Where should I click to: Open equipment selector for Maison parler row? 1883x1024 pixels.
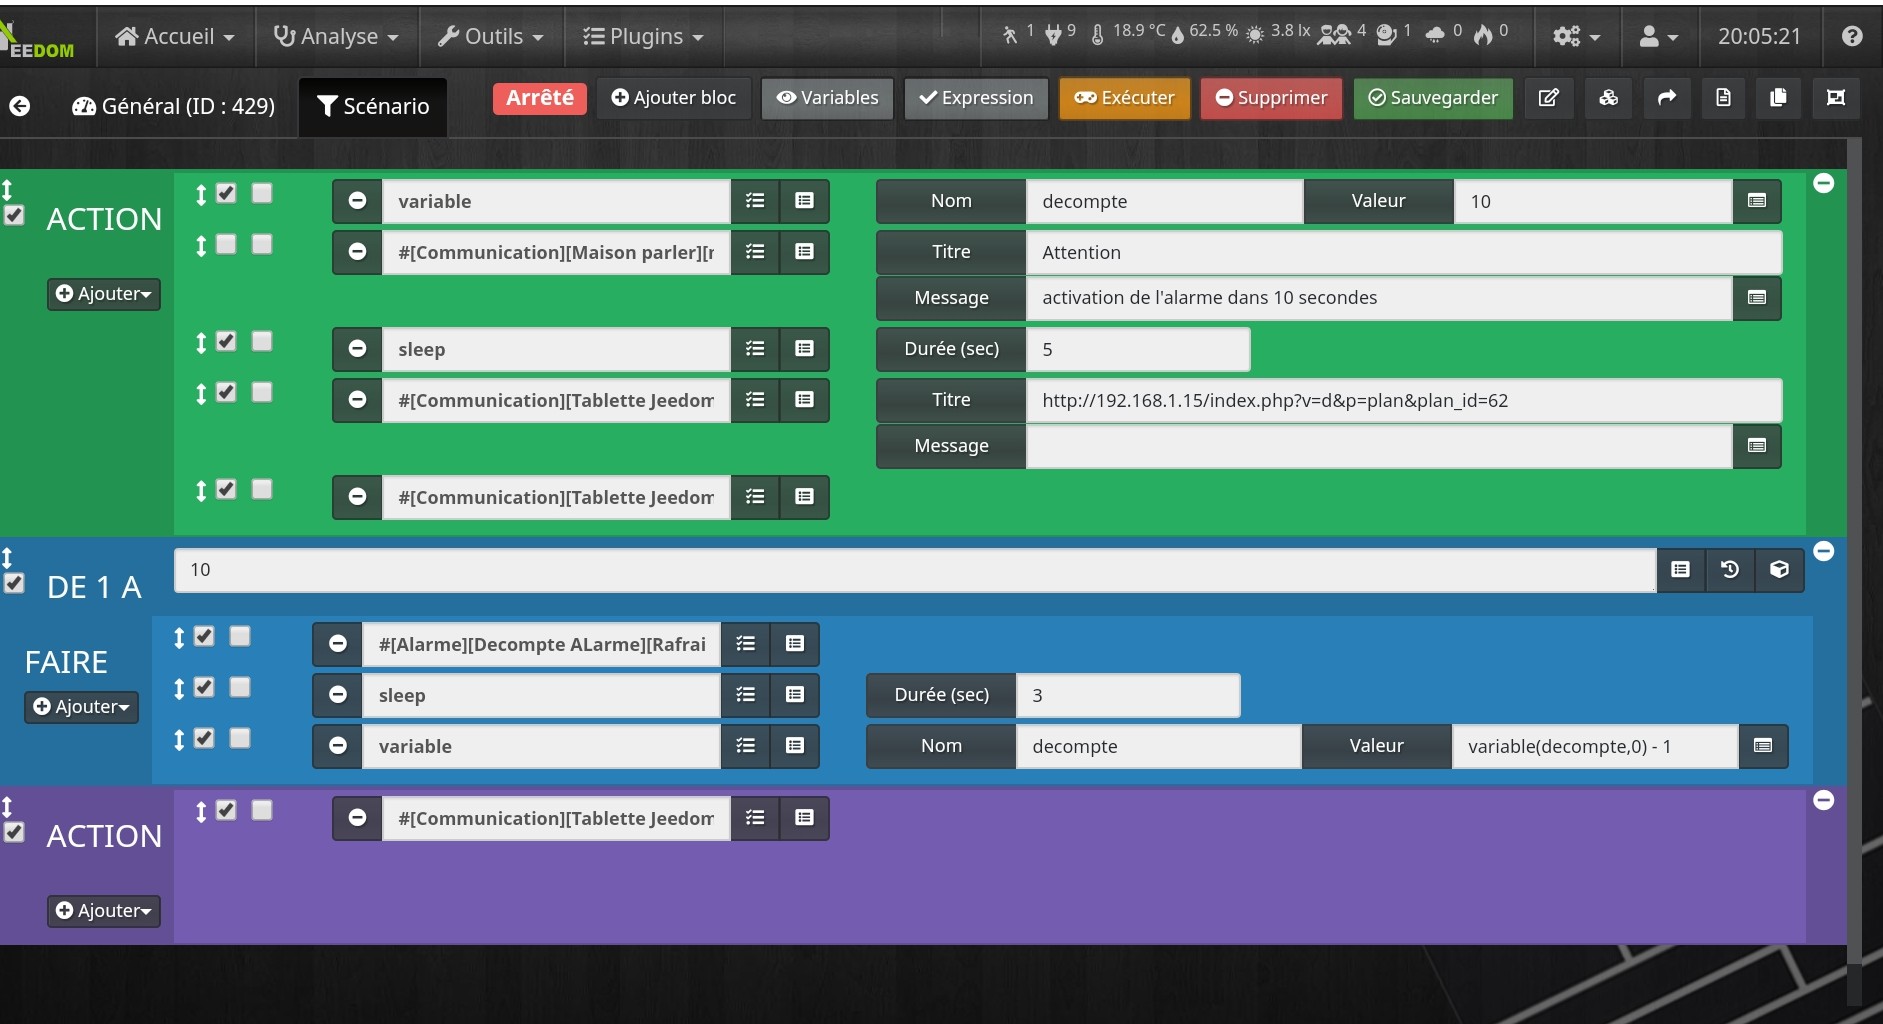[x=804, y=252]
